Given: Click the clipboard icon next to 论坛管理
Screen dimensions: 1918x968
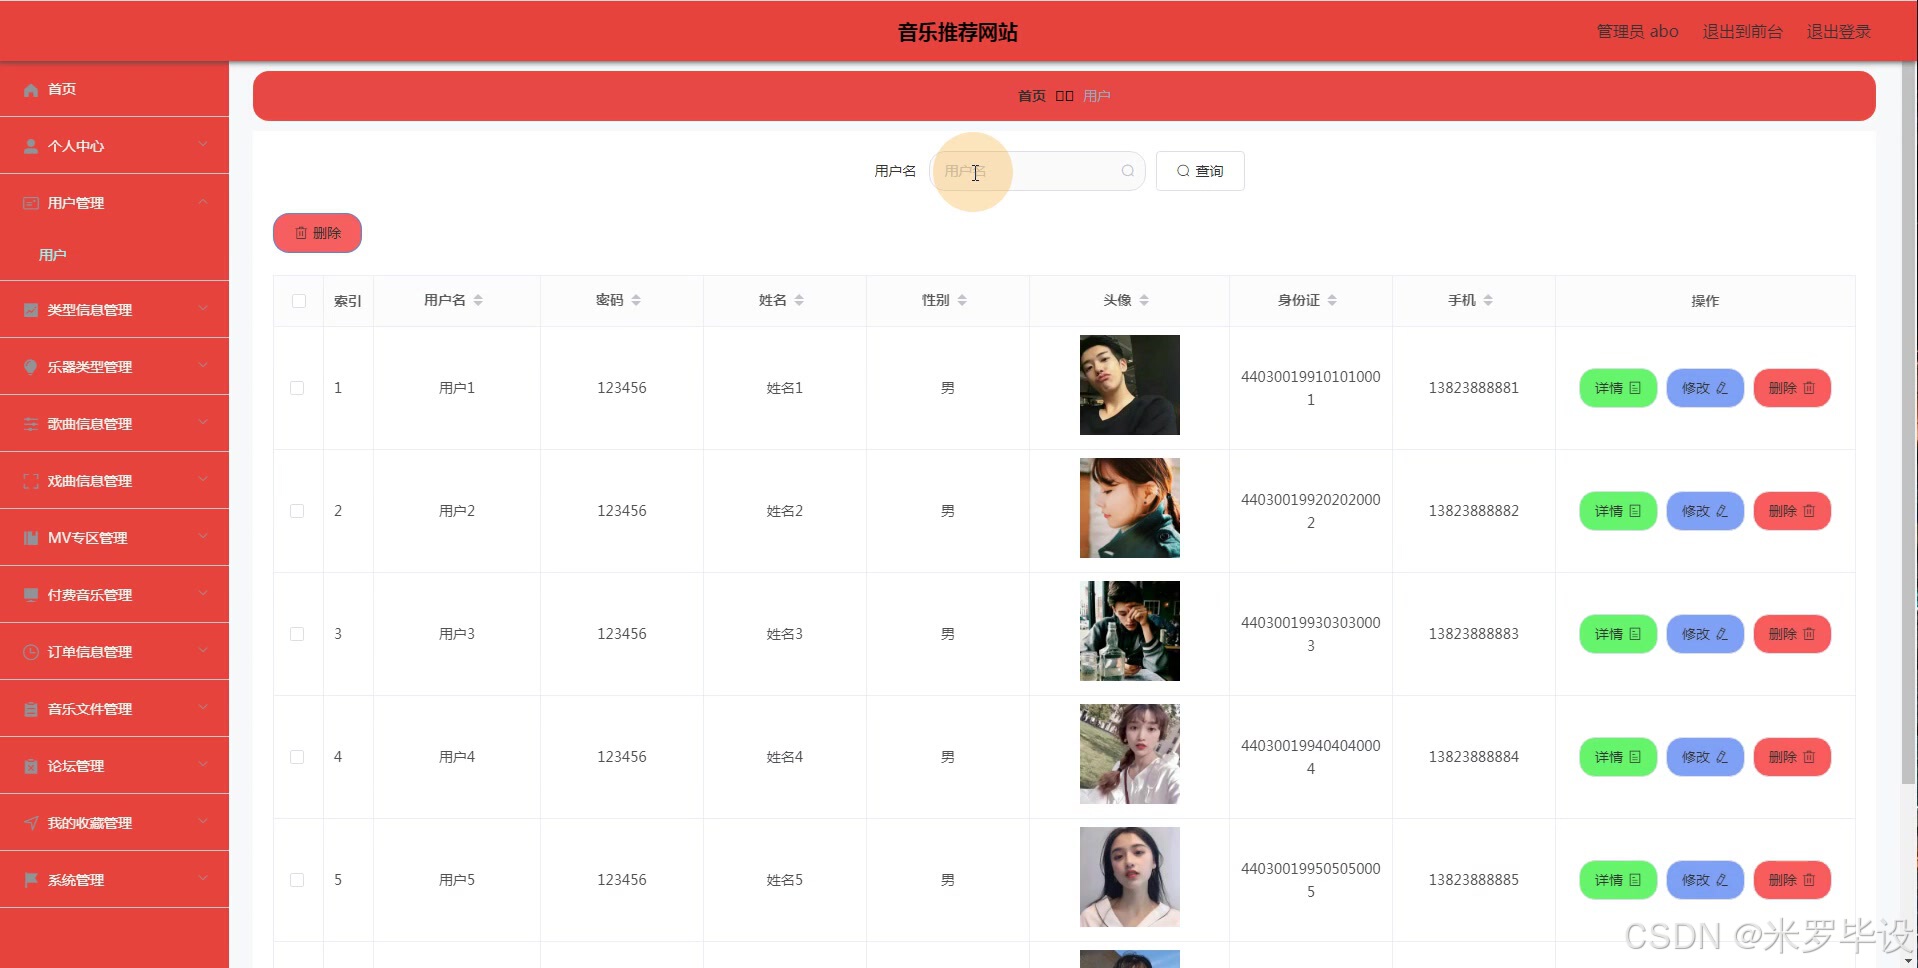Looking at the screenshot, I should [31, 766].
